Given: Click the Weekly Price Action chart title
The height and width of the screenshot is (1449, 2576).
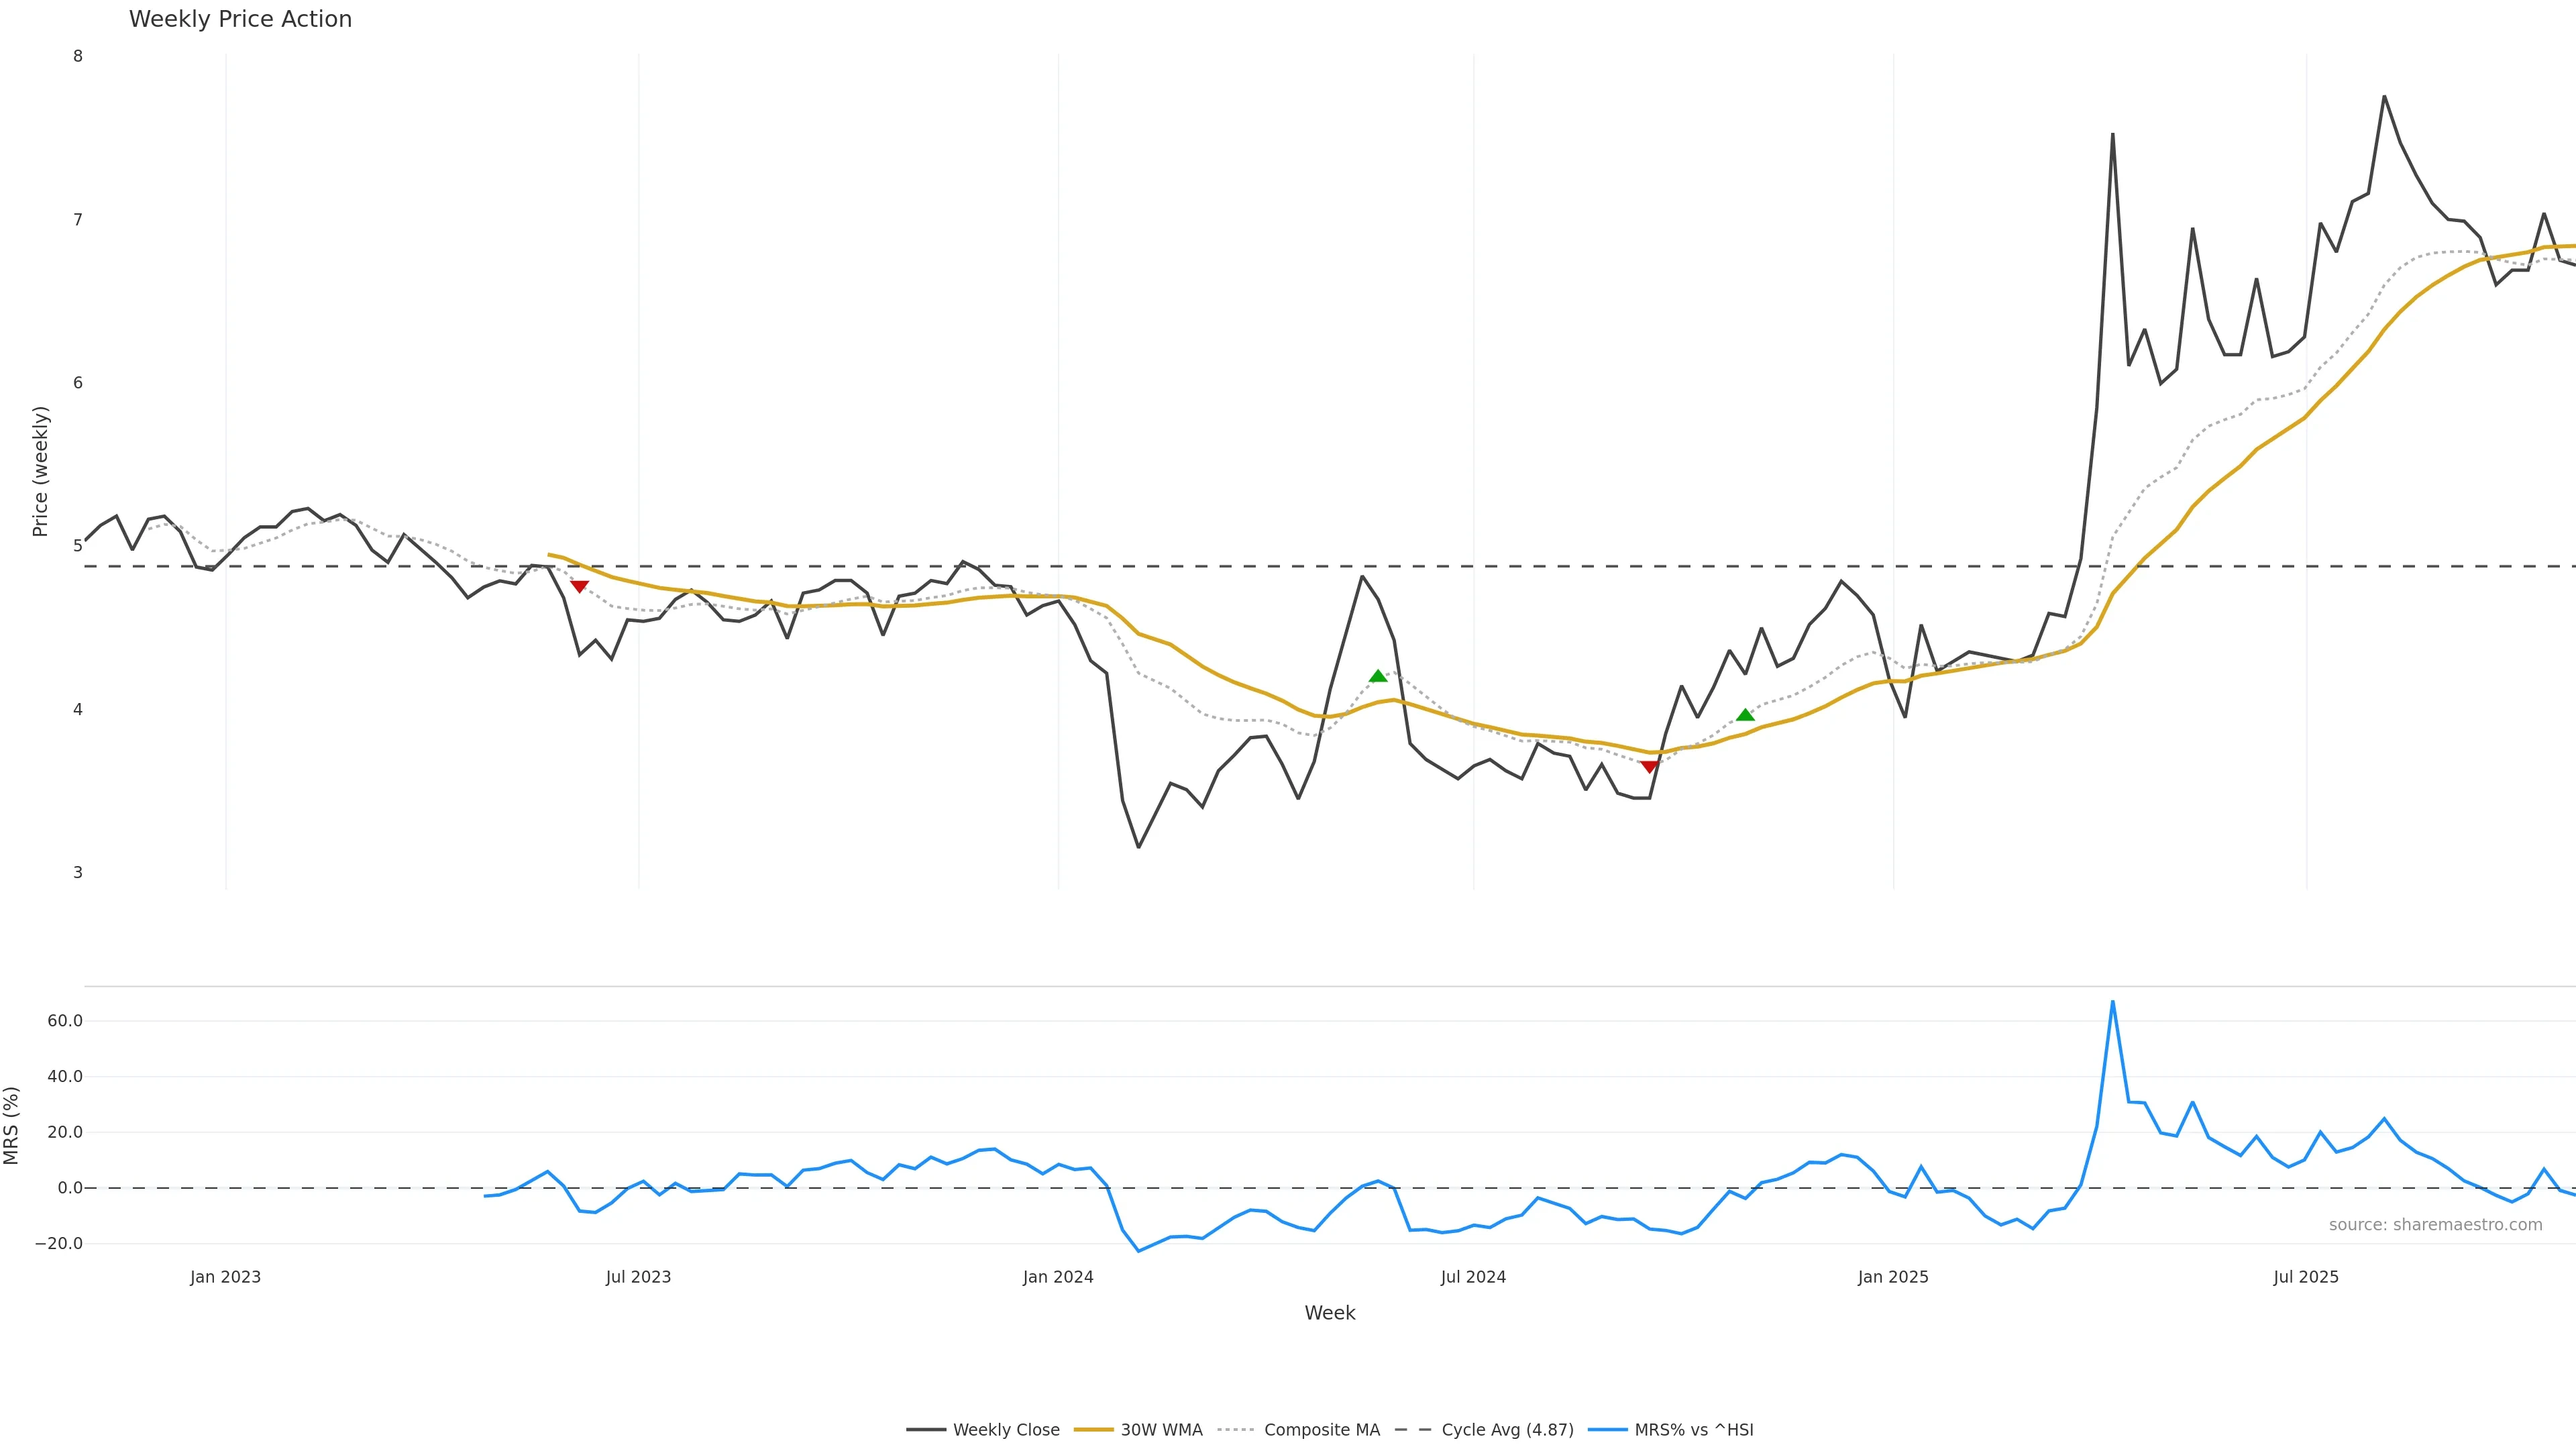Looking at the screenshot, I should point(240,19).
